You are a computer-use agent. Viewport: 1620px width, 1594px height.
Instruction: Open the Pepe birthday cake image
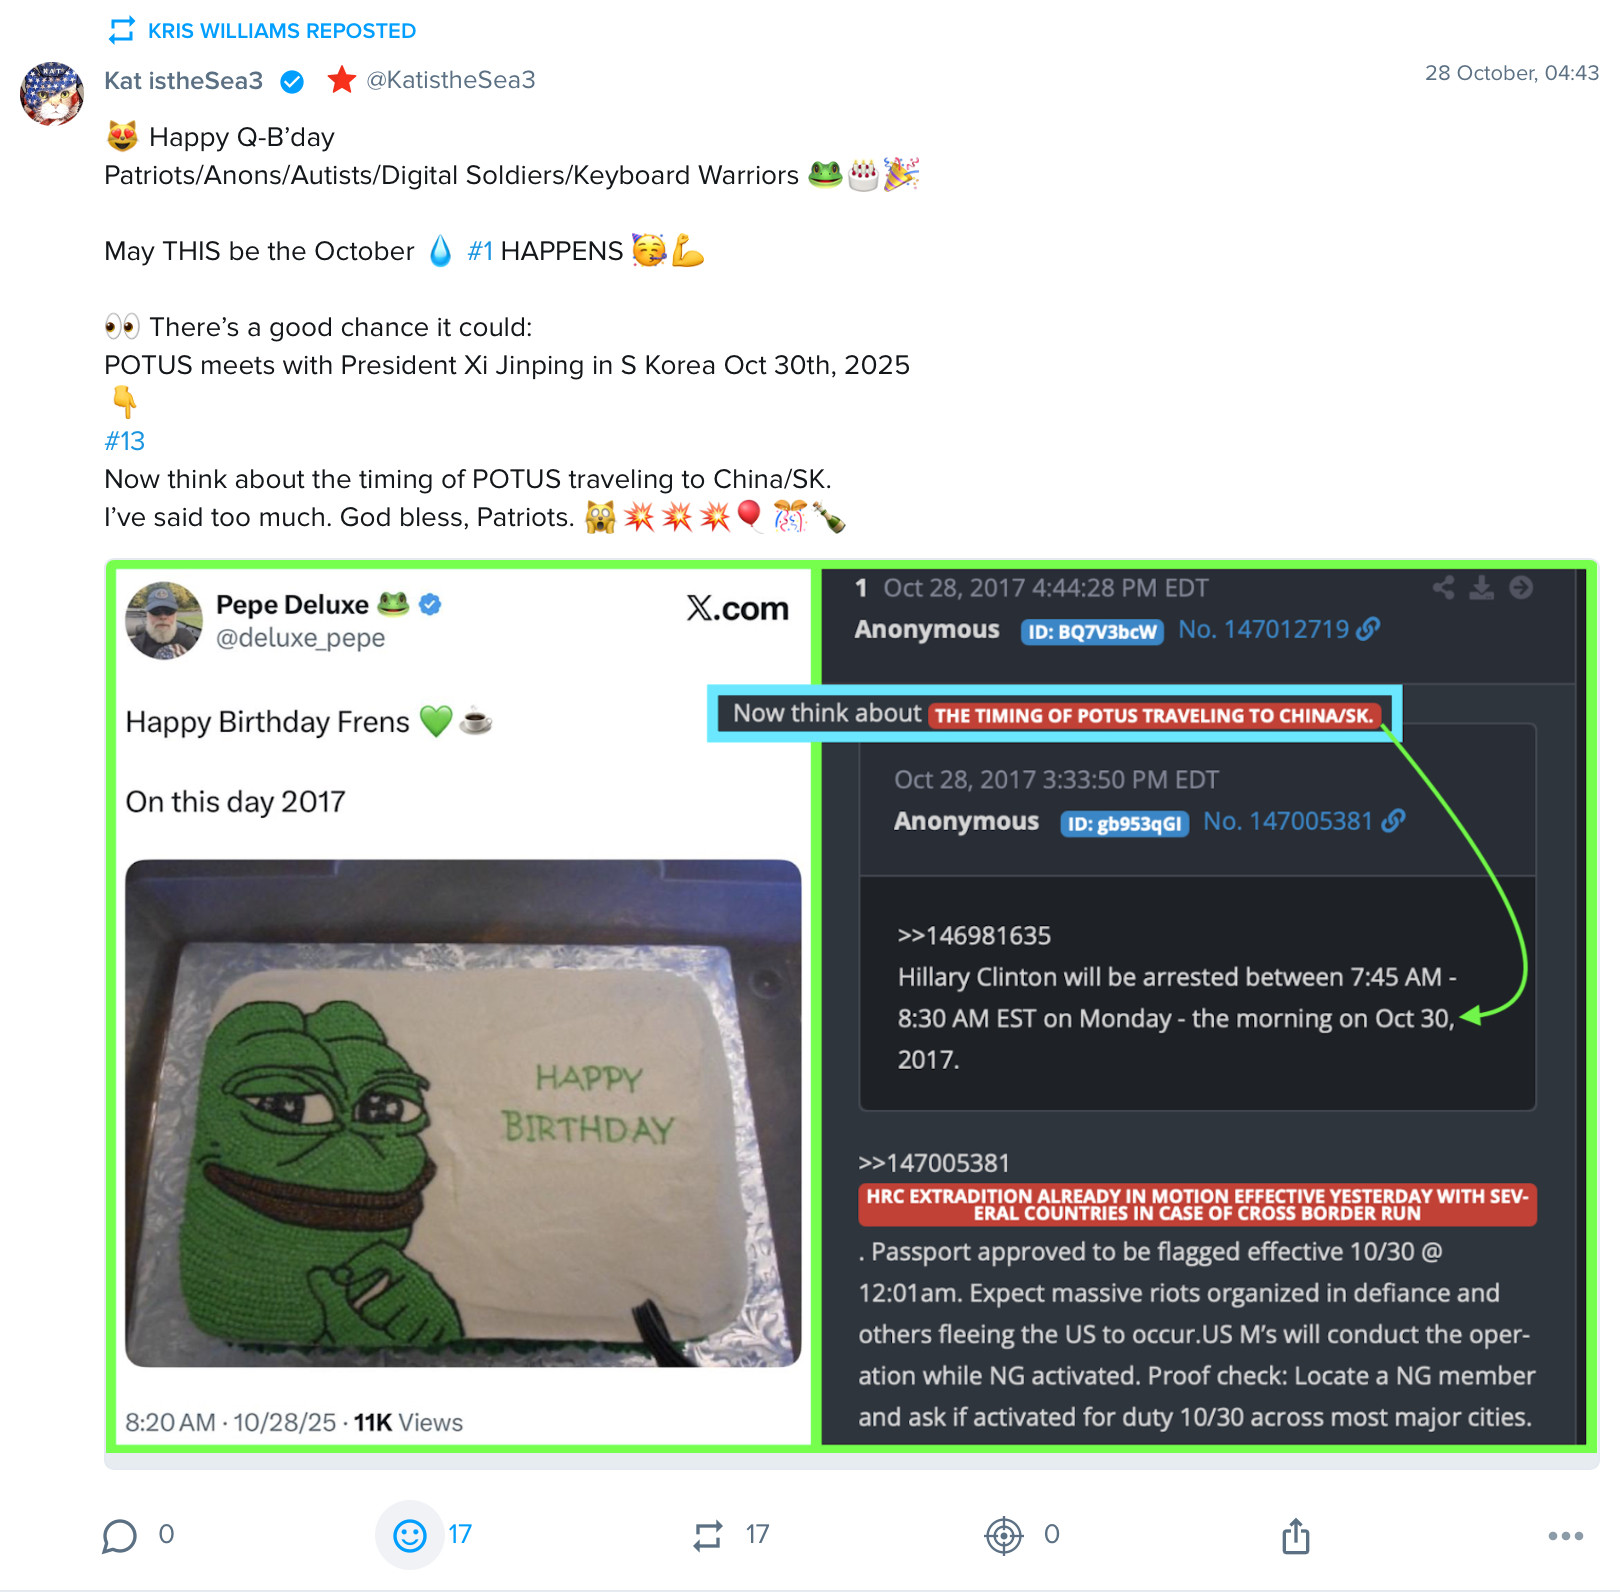(463, 1113)
